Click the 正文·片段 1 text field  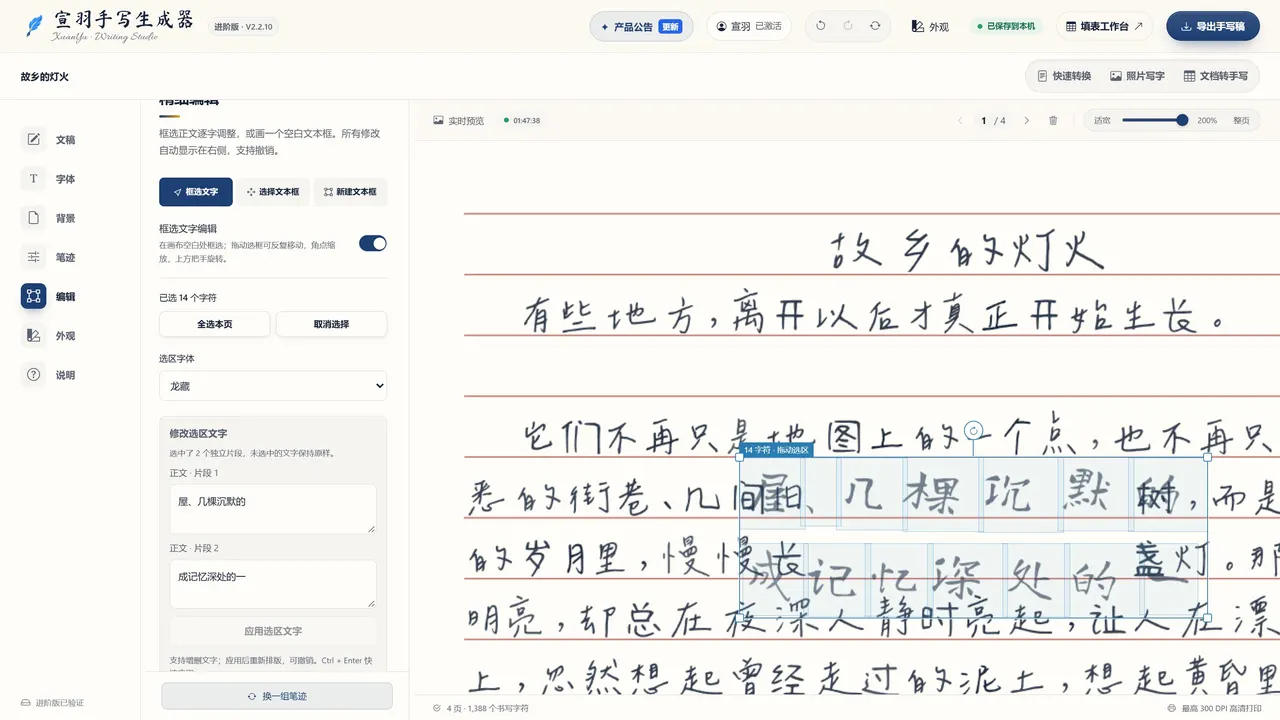[x=273, y=509]
